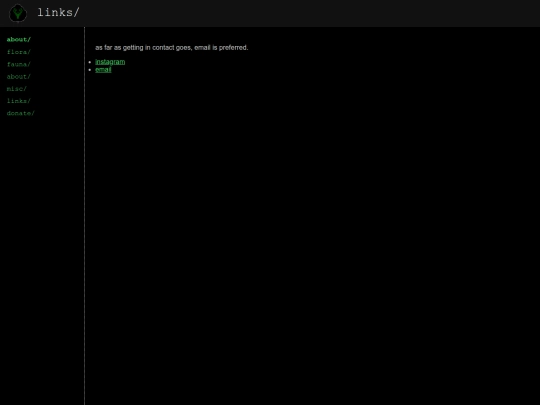Open the dim about/ item below fauna/
The width and height of the screenshot is (540, 405).
(x=19, y=76)
